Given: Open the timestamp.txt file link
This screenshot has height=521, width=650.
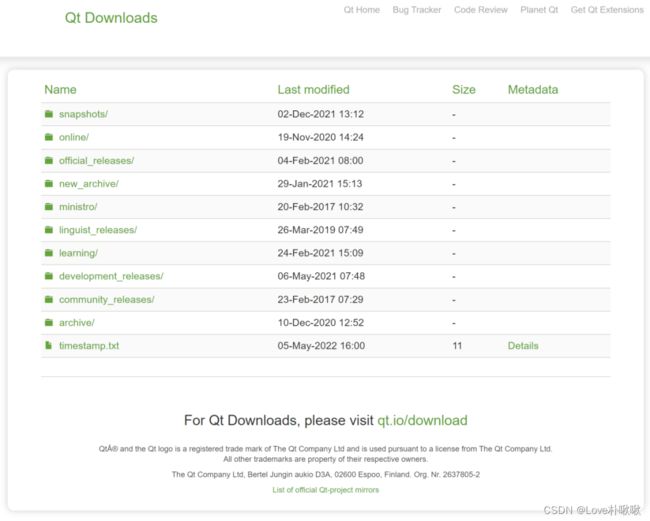Looking at the screenshot, I should point(89,346).
